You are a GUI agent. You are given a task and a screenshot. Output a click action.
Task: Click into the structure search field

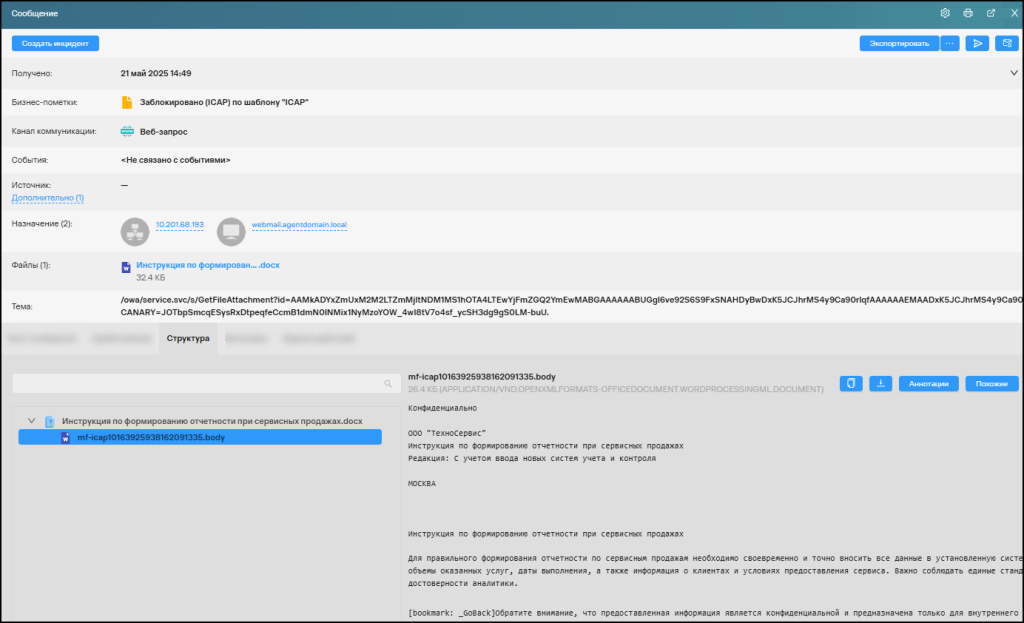click(195, 383)
